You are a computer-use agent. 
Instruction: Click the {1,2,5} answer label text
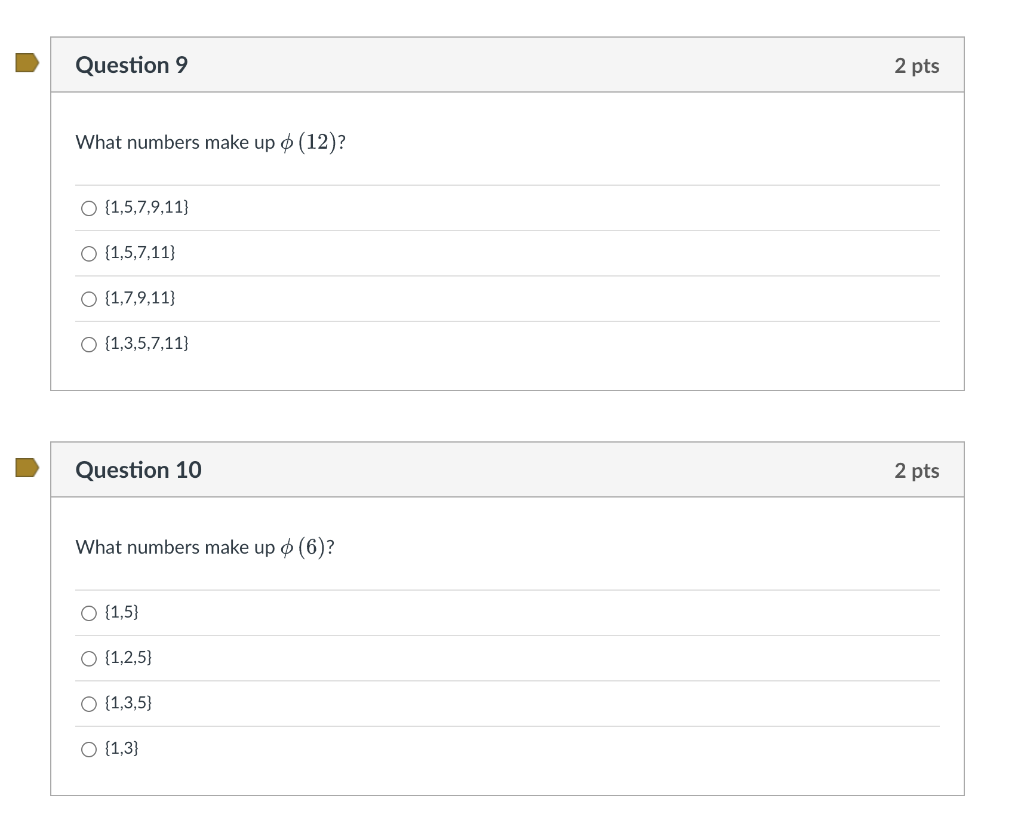tap(128, 658)
